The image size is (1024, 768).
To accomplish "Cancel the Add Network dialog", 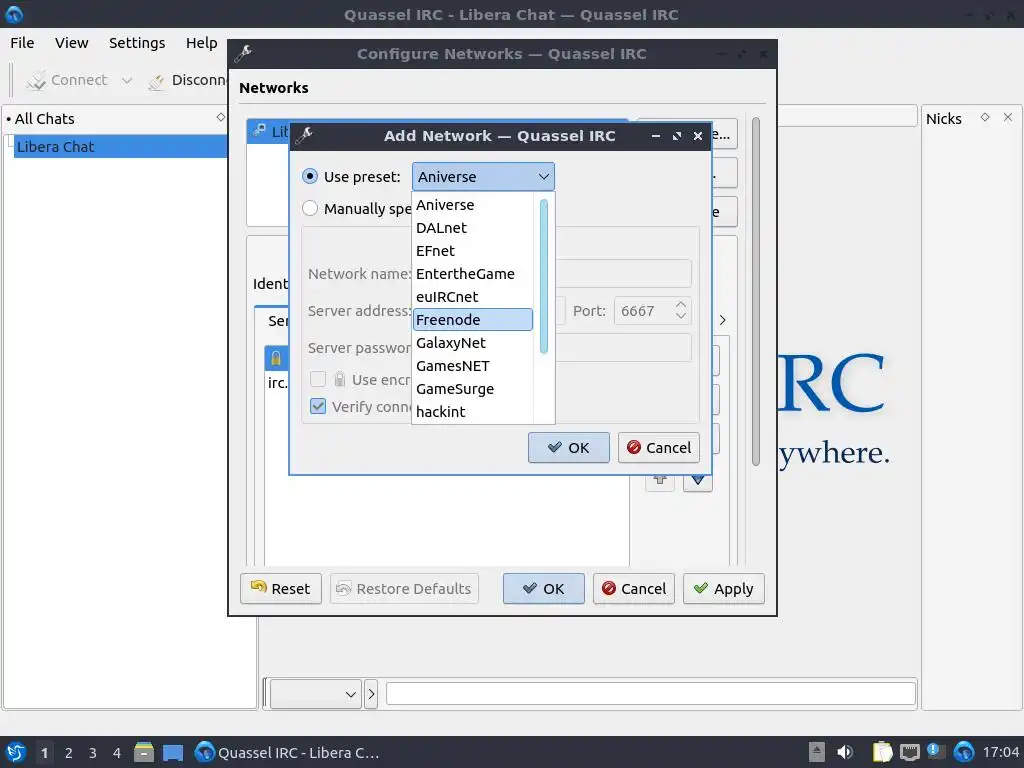I will tap(658, 447).
